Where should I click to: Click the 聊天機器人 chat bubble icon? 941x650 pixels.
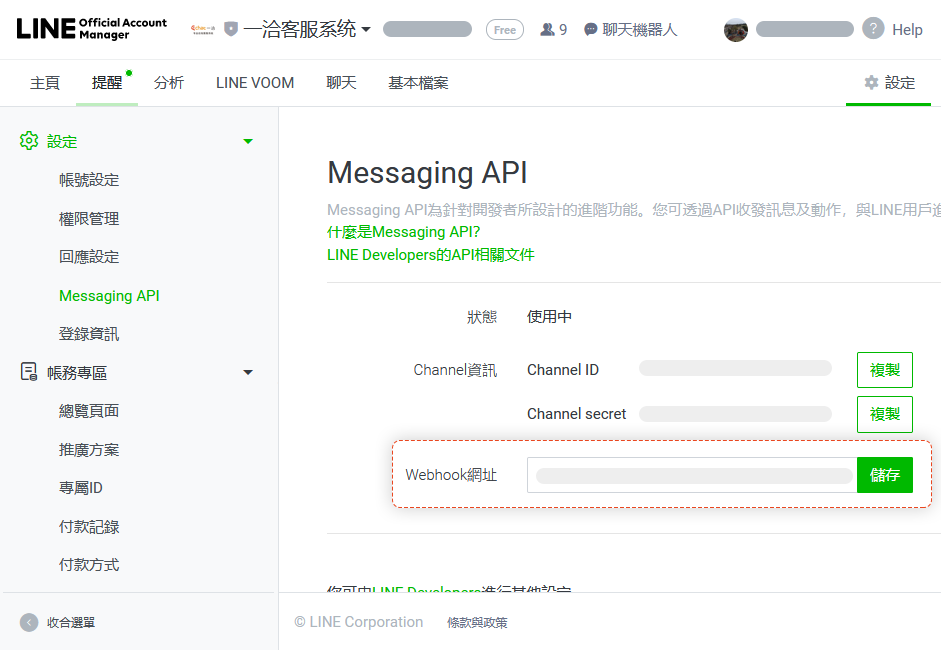pos(591,29)
